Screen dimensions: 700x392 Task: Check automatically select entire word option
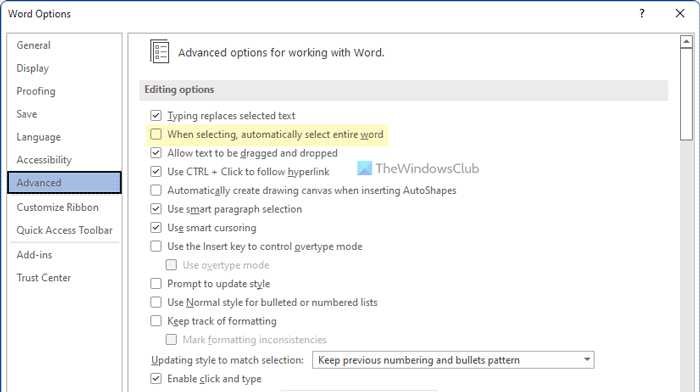click(x=156, y=134)
